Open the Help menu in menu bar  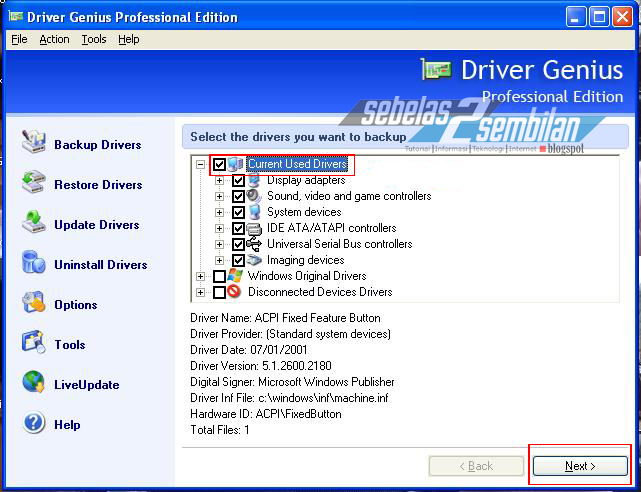[x=129, y=39]
